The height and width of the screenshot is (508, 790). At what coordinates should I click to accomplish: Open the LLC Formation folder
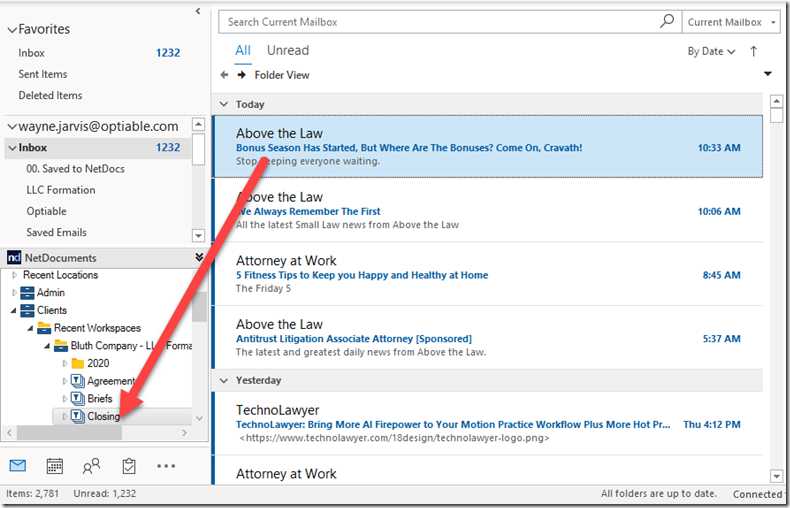pos(61,190)
